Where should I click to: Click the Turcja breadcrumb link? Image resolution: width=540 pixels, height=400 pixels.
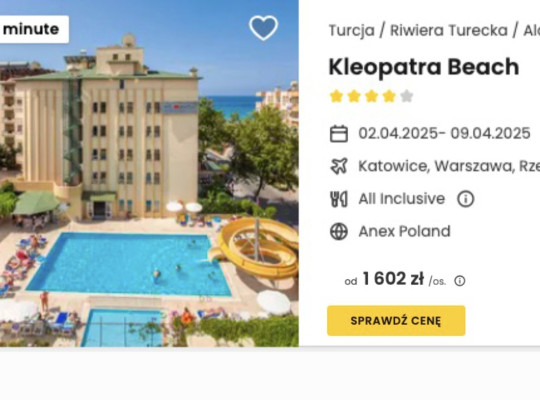pos(352,30)
